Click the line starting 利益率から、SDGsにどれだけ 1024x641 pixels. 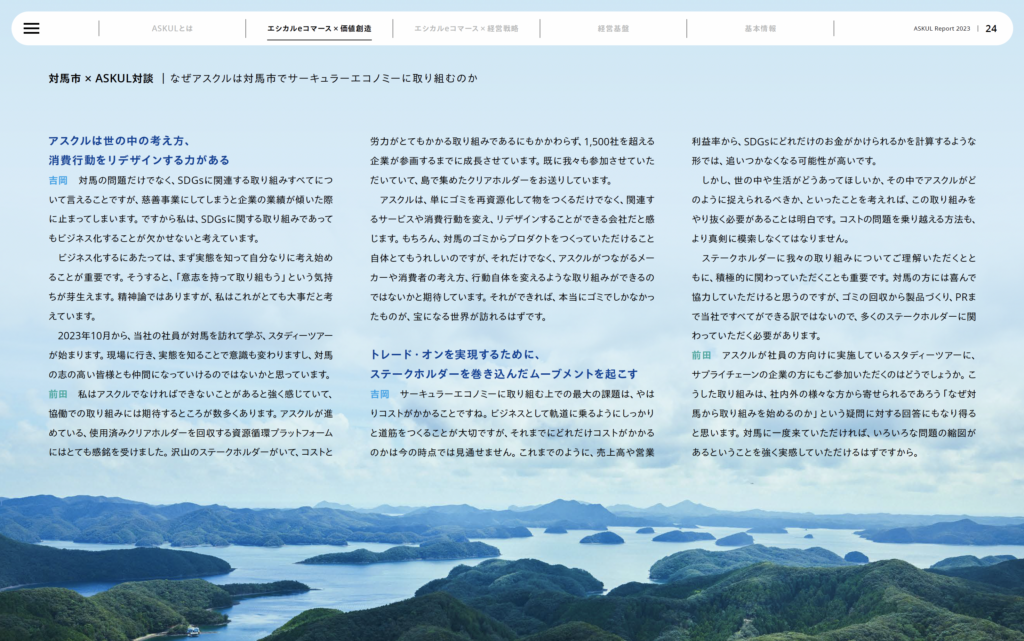pyautogui.click(x=834, y=142)
